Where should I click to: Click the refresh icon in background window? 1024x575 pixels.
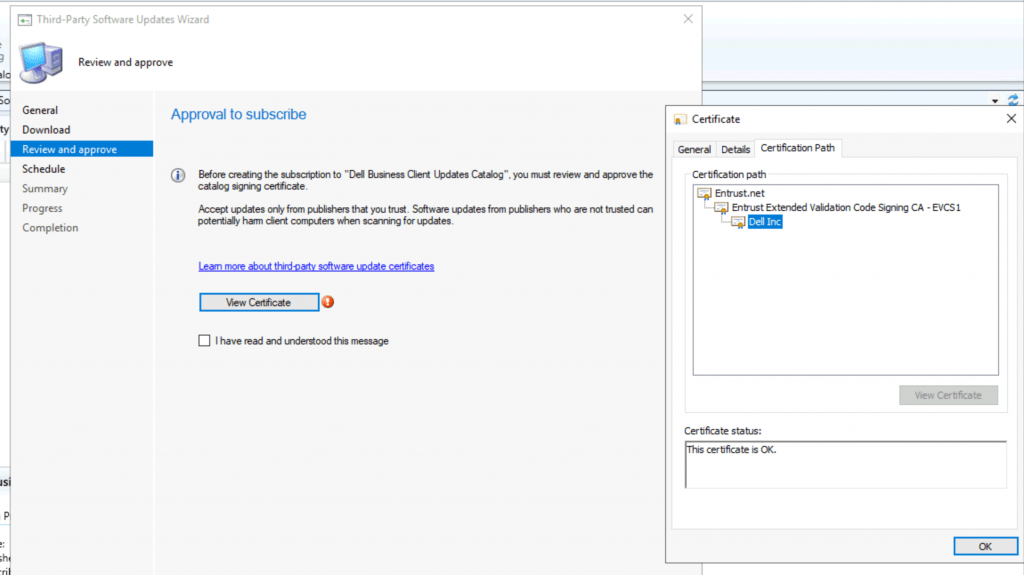tap(1013, 100)
